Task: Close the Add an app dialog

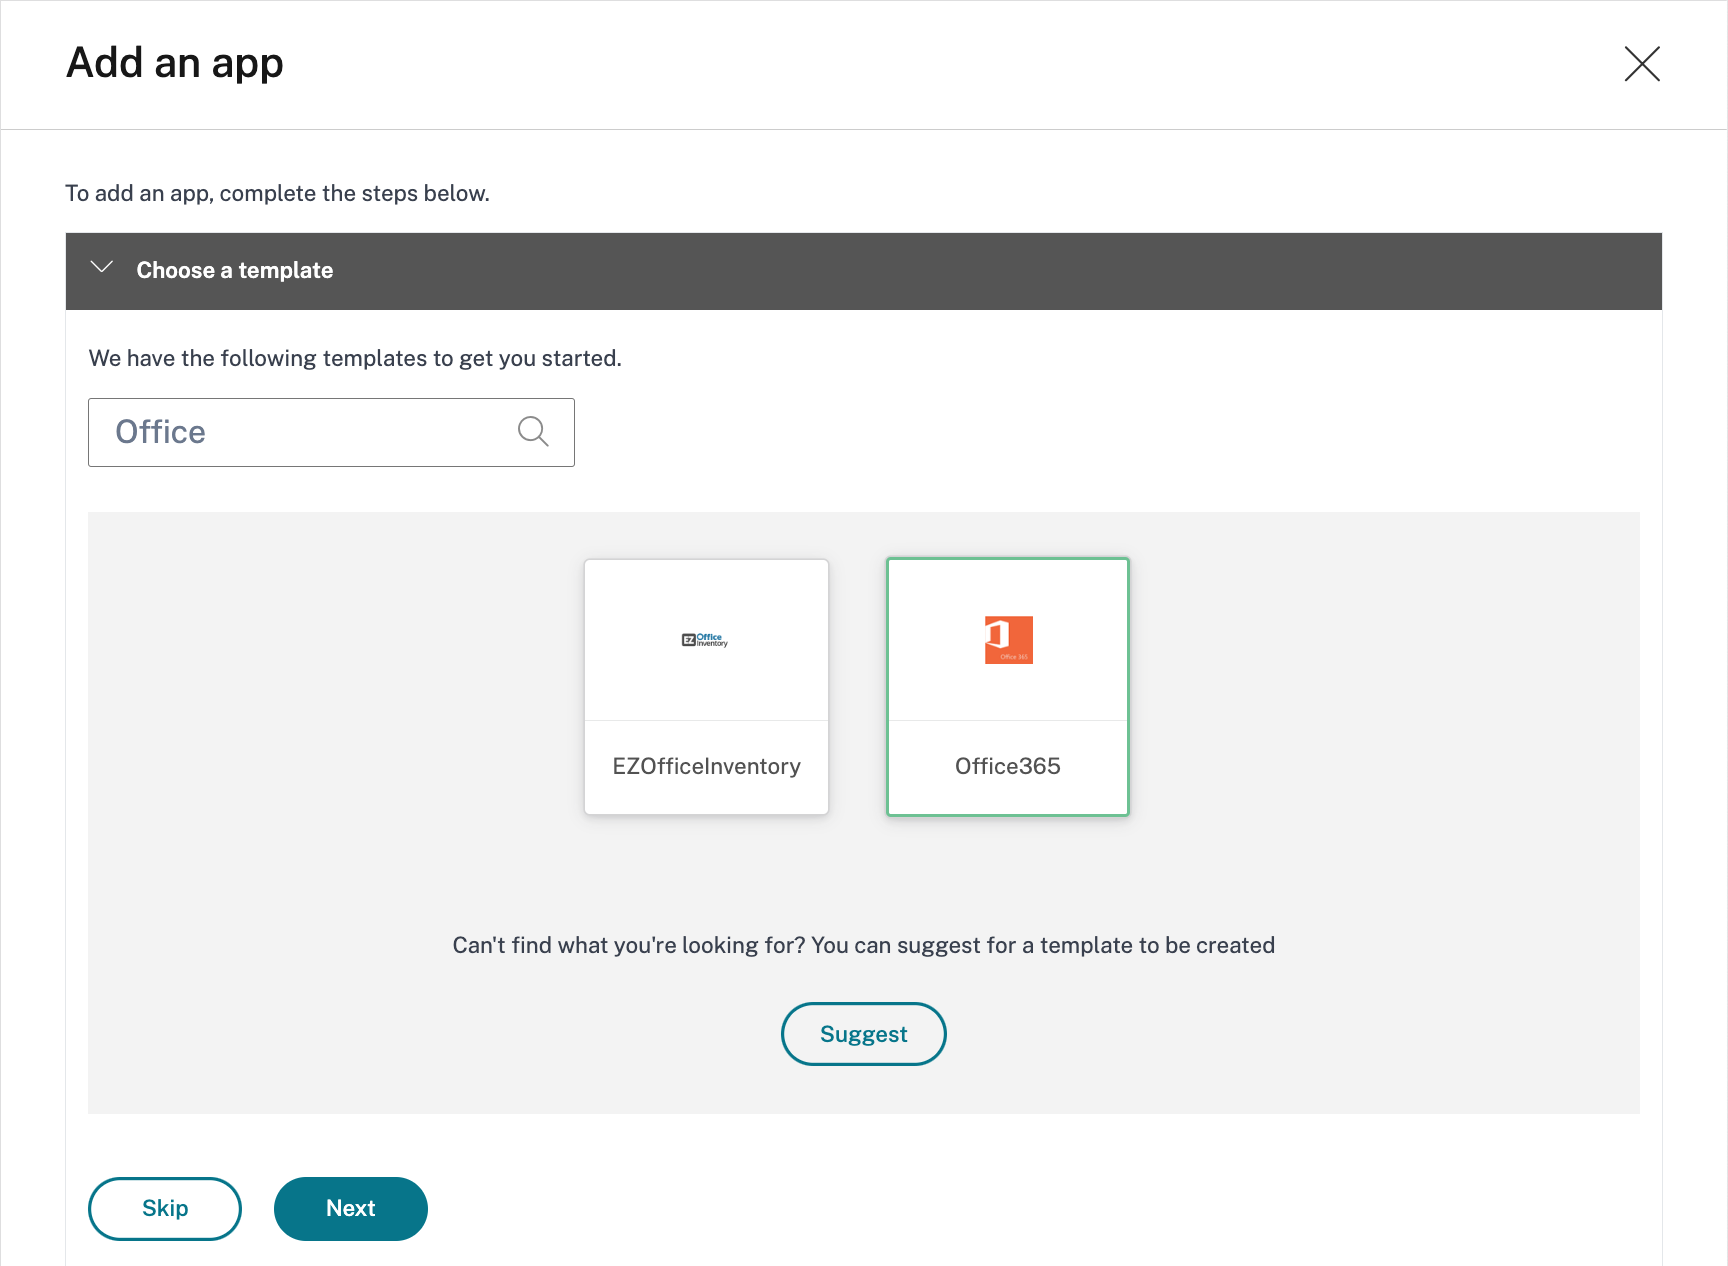Action: (1642, 64)
